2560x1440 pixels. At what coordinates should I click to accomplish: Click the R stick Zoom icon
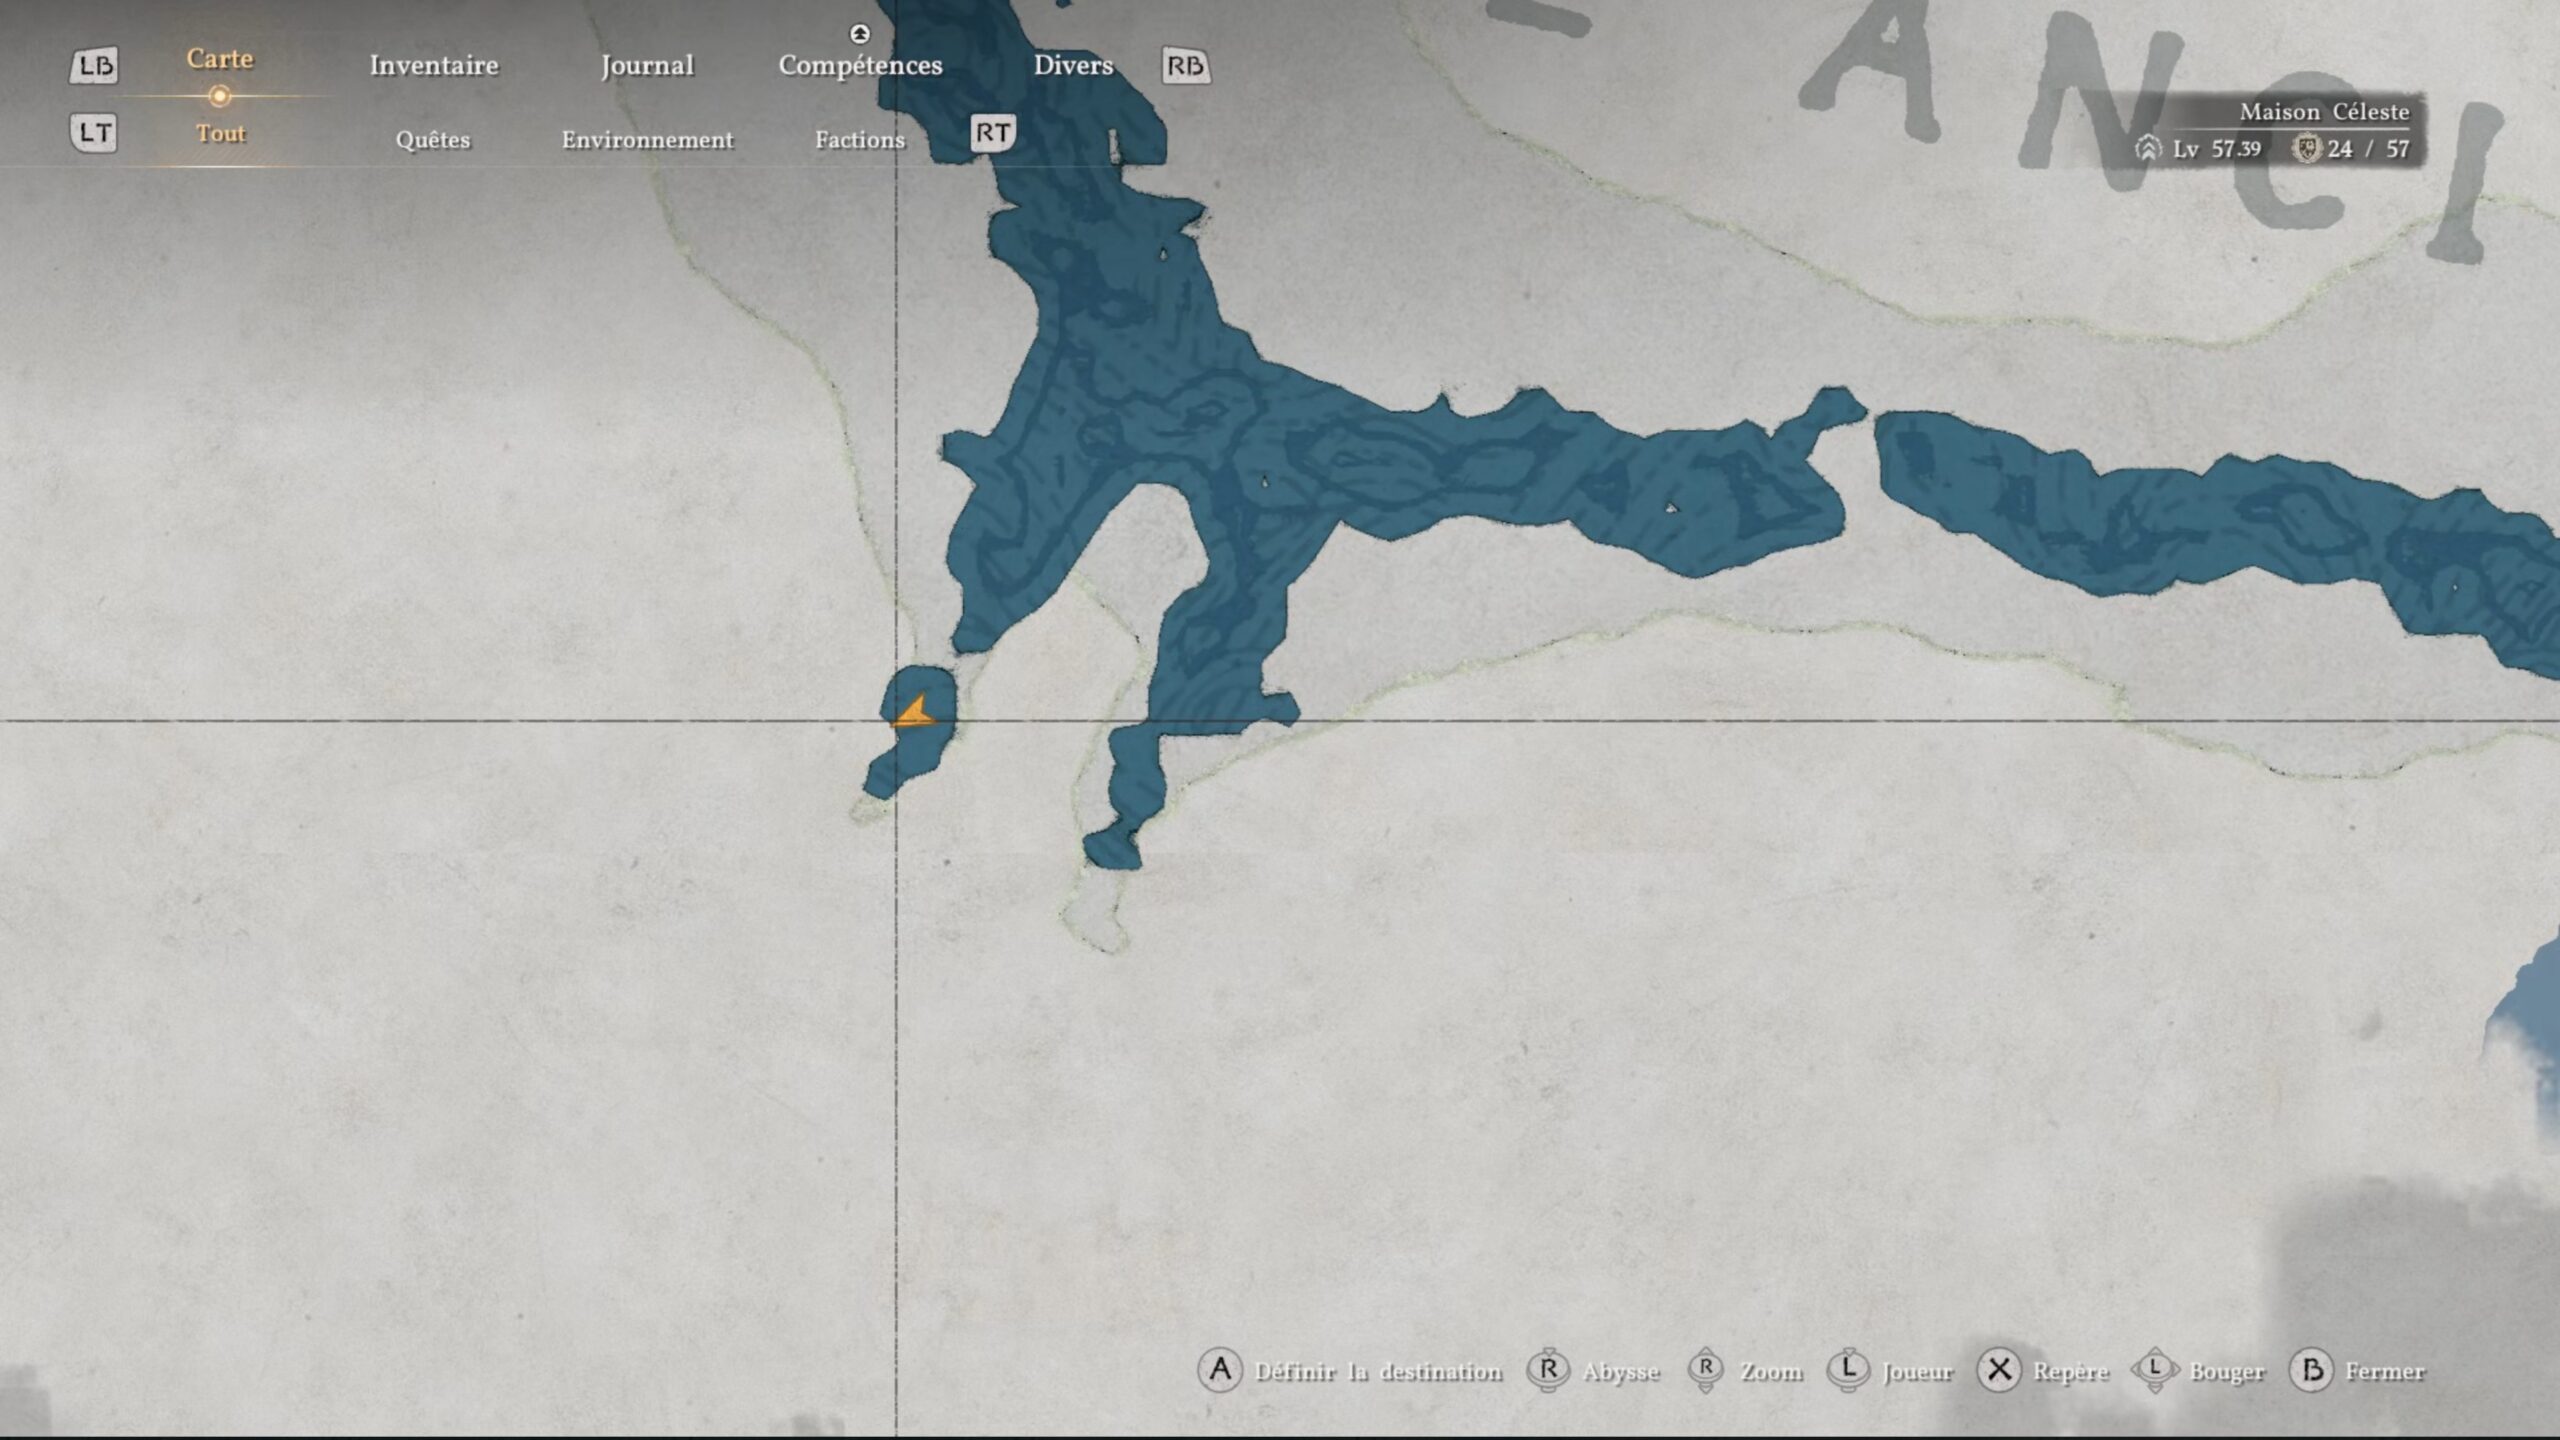(x=1706, y=1370)
